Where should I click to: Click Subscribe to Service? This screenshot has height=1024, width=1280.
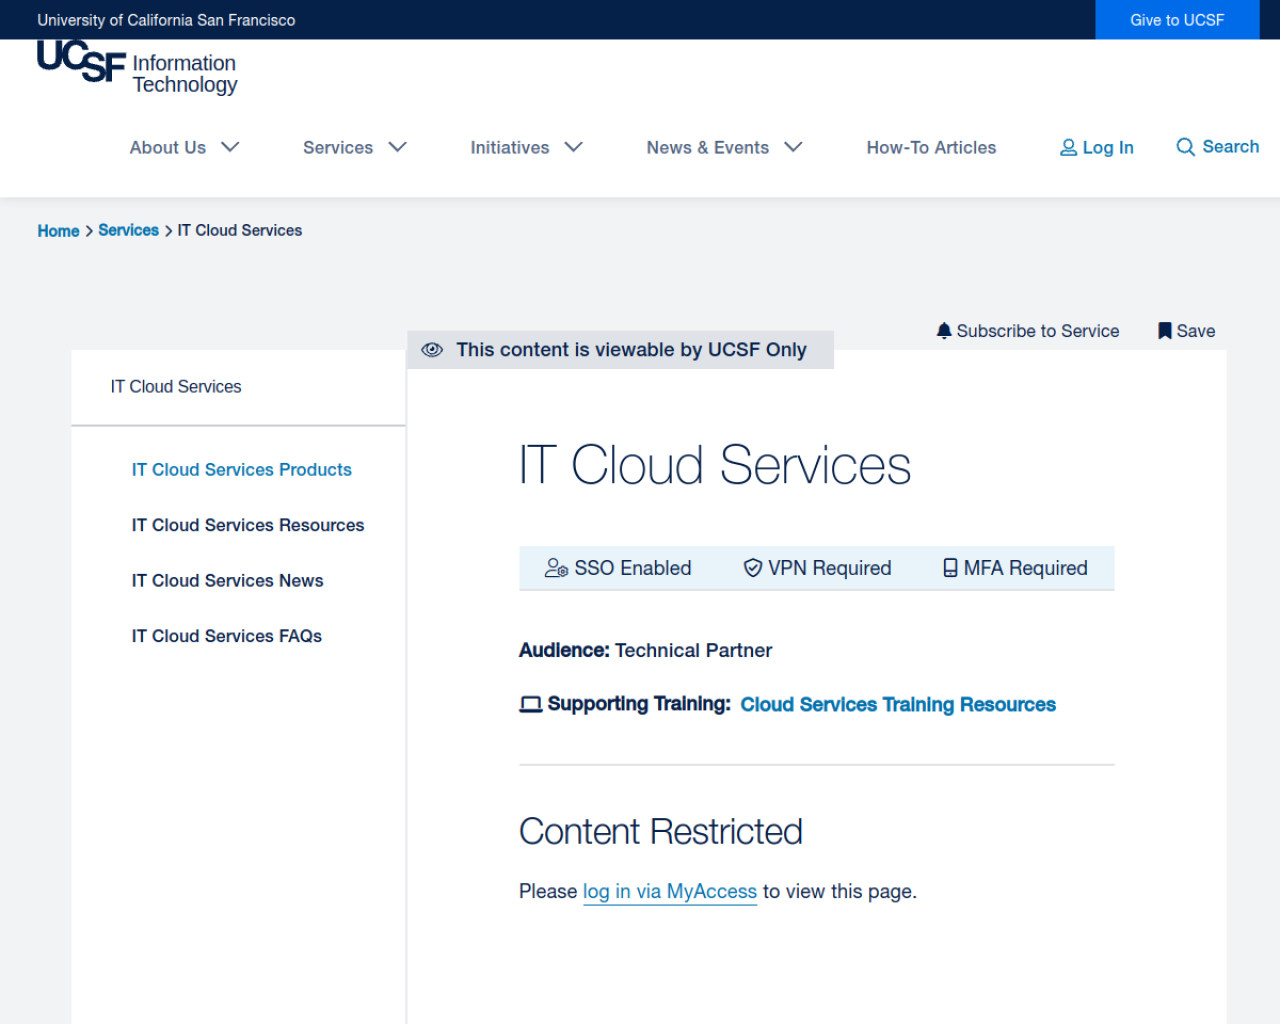[1038, 331]
